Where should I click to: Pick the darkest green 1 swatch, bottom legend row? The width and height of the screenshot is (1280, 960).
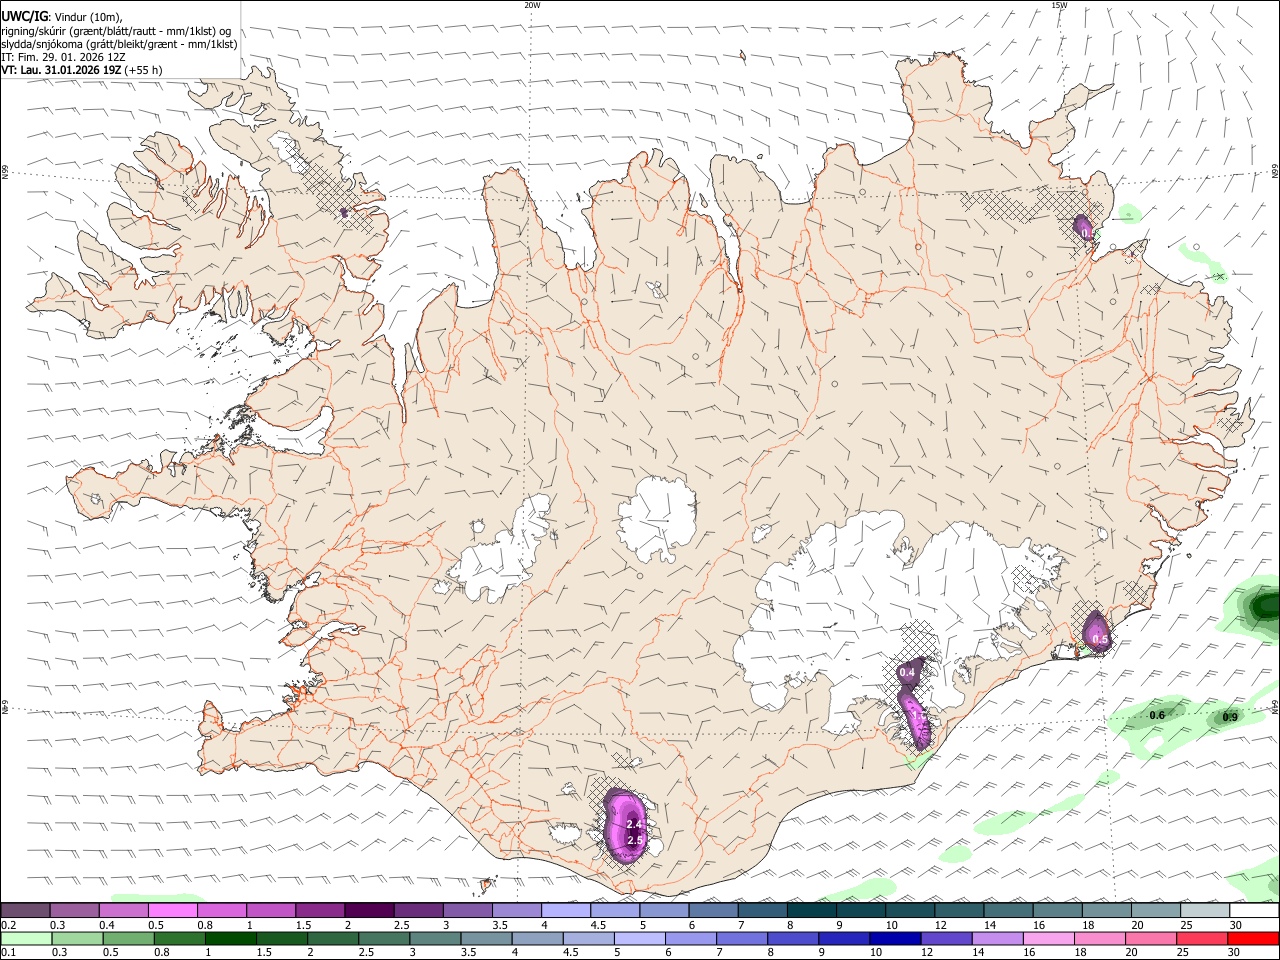[x=233, y=938]
